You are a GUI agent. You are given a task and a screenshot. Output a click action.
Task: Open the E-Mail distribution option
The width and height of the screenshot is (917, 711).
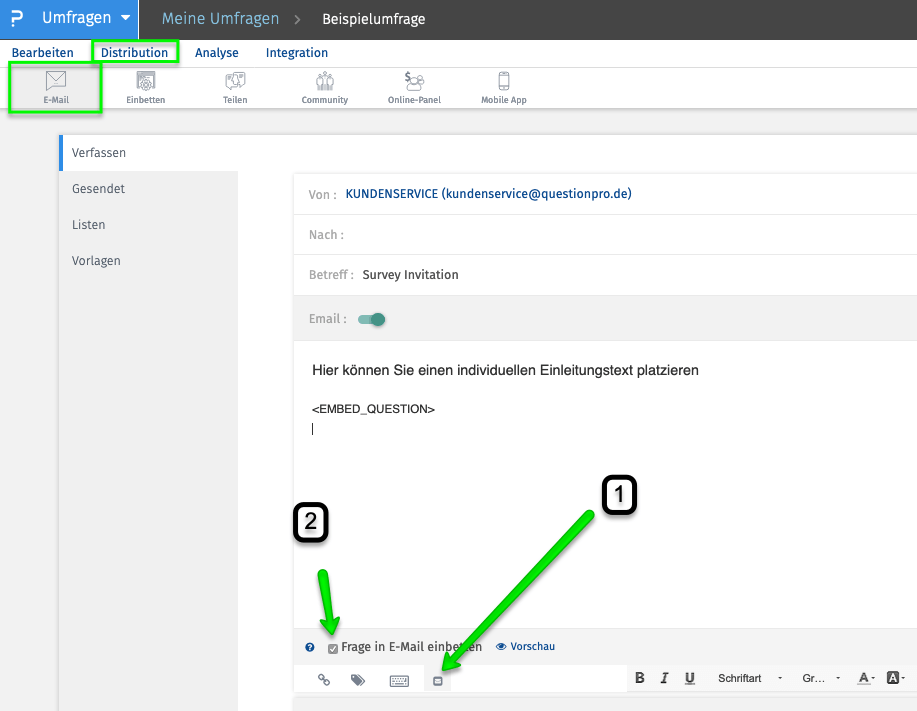56,88
